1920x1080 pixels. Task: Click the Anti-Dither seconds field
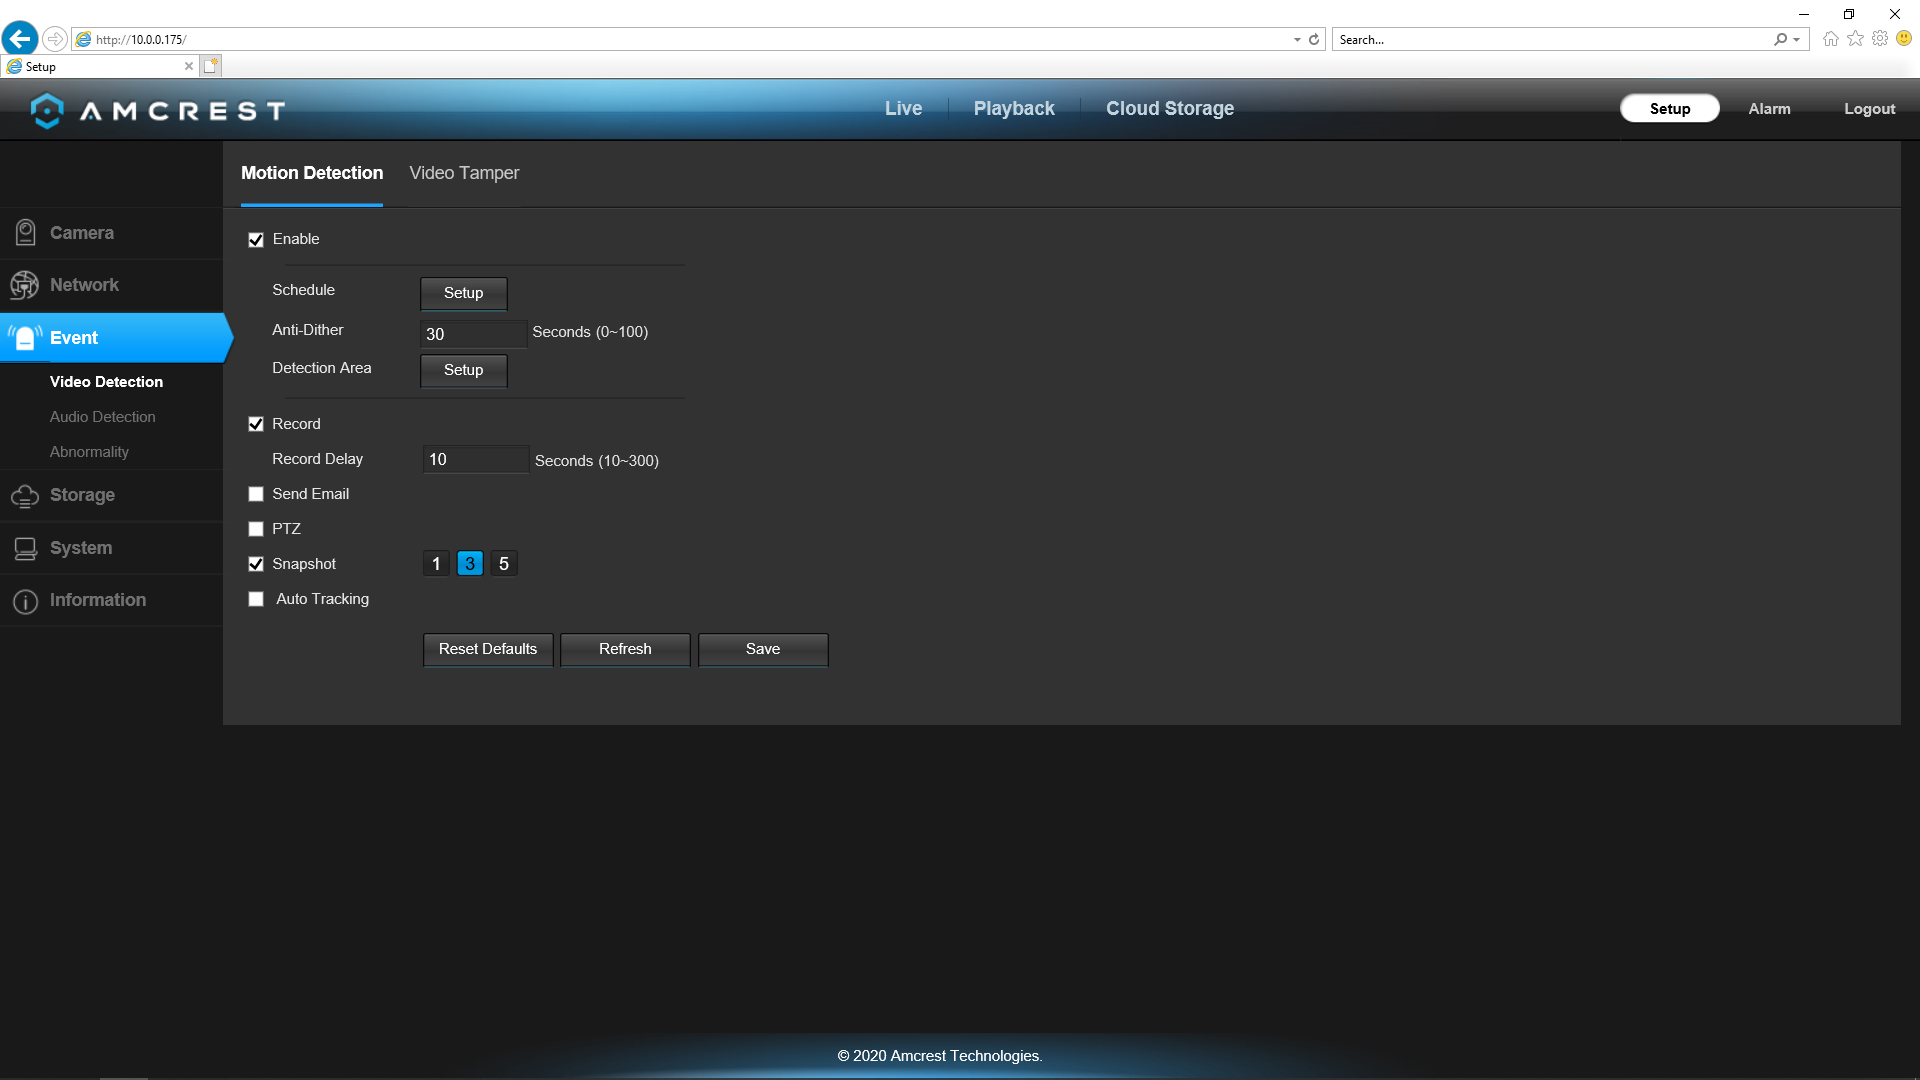coord(473,334)
